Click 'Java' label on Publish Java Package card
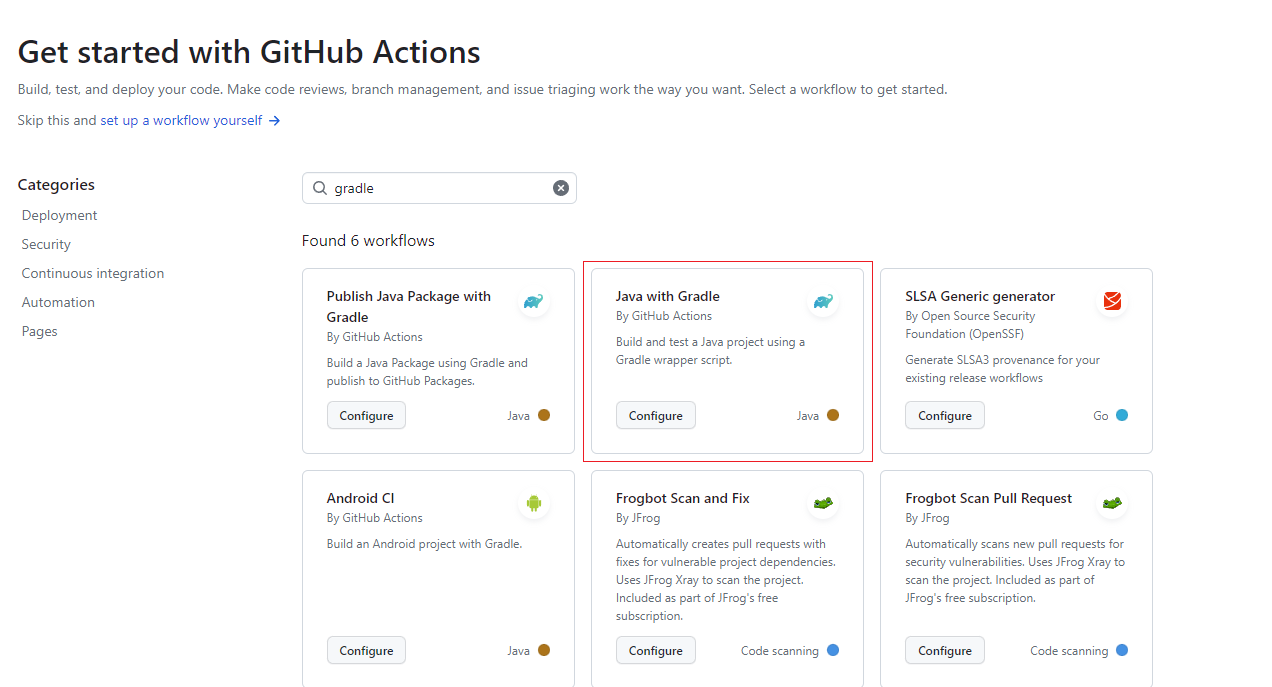This screenshot has height=687, width=1272. coord(518,415)
